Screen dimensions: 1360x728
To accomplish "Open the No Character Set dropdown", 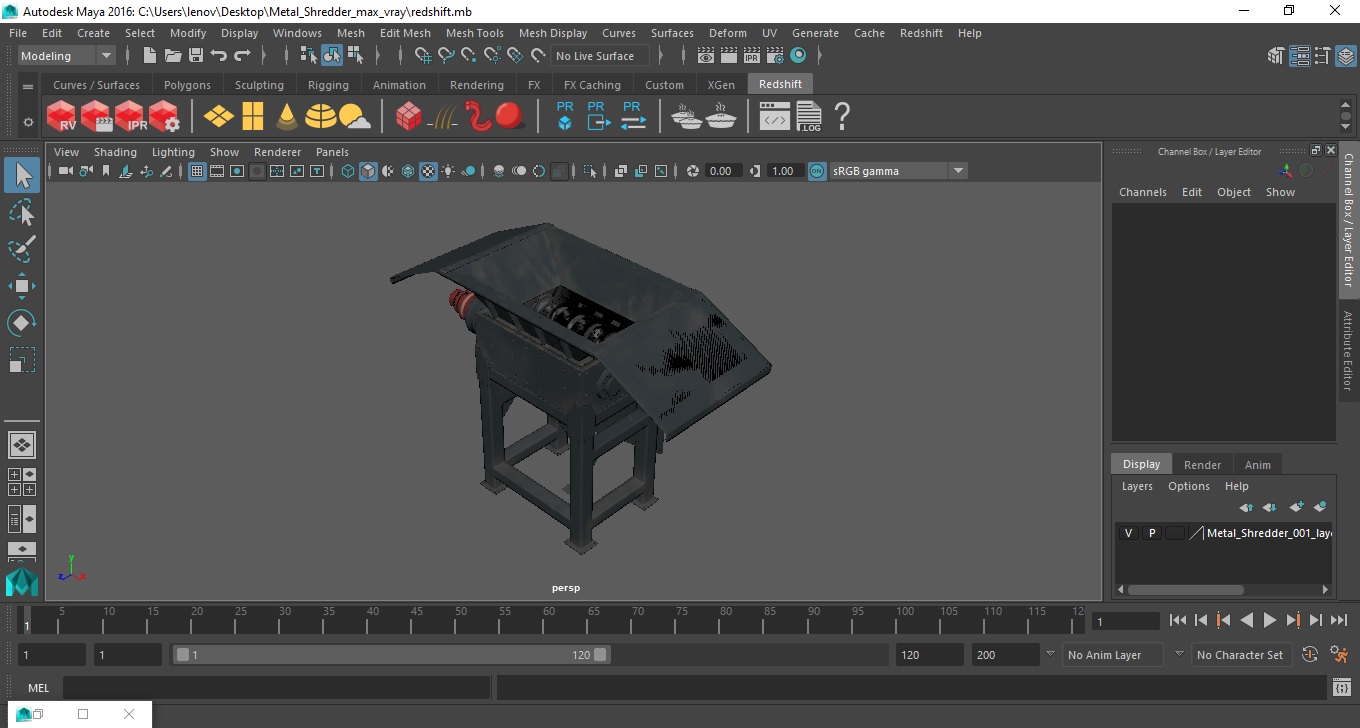I will [x=1241, y=655].
